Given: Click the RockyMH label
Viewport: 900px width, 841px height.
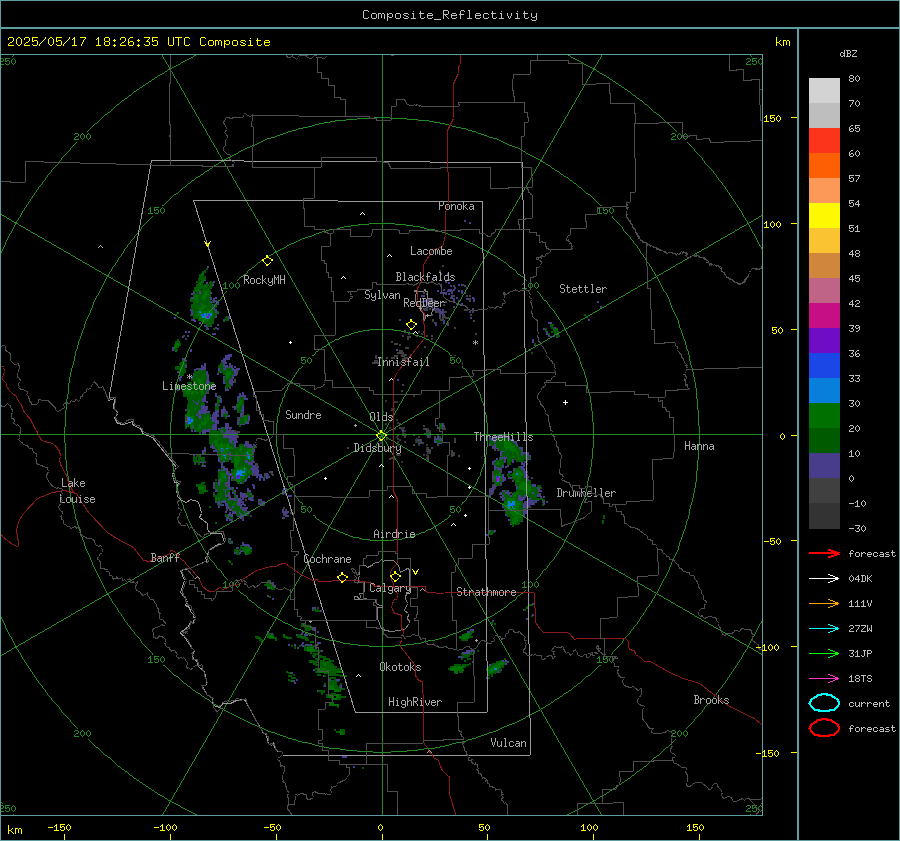Looking at the screenshot, I should coord(264,280).
